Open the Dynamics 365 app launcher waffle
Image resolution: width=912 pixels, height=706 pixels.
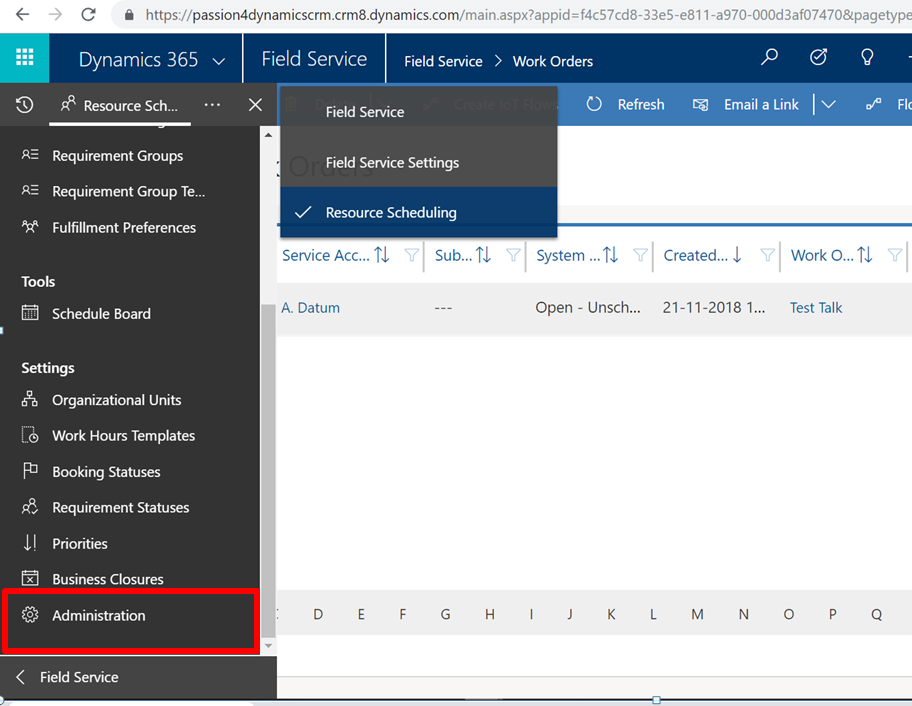24,58
